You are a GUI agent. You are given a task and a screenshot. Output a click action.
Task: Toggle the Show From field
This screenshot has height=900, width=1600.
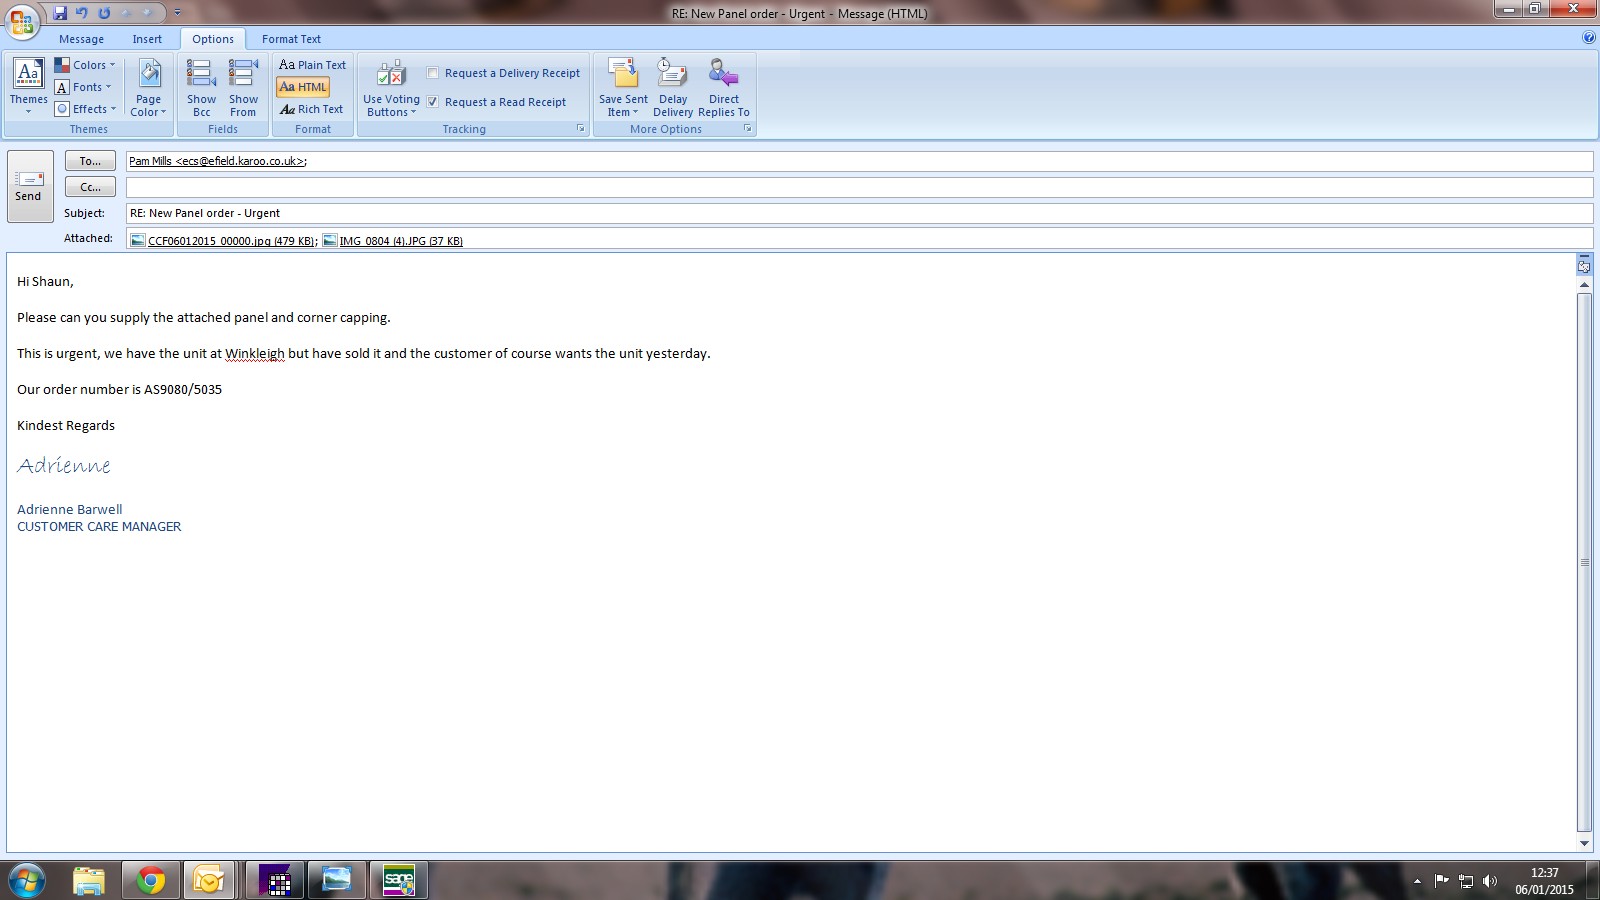(243, 88)
